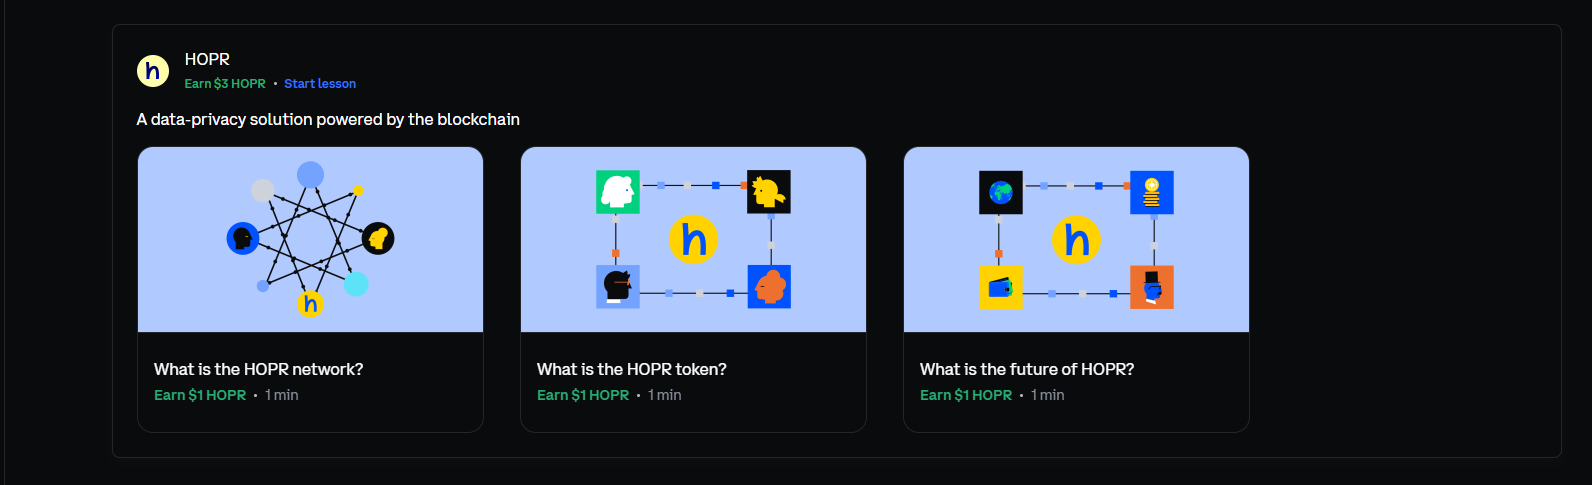Open the HOPR network lesson thumbnail
This screenshot has width=1592, height=485.
pyautogui.click(x=310, y=240)
